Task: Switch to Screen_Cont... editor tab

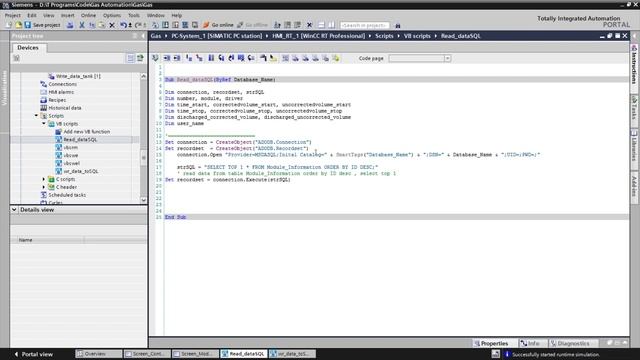Action: tap(147, 354)
